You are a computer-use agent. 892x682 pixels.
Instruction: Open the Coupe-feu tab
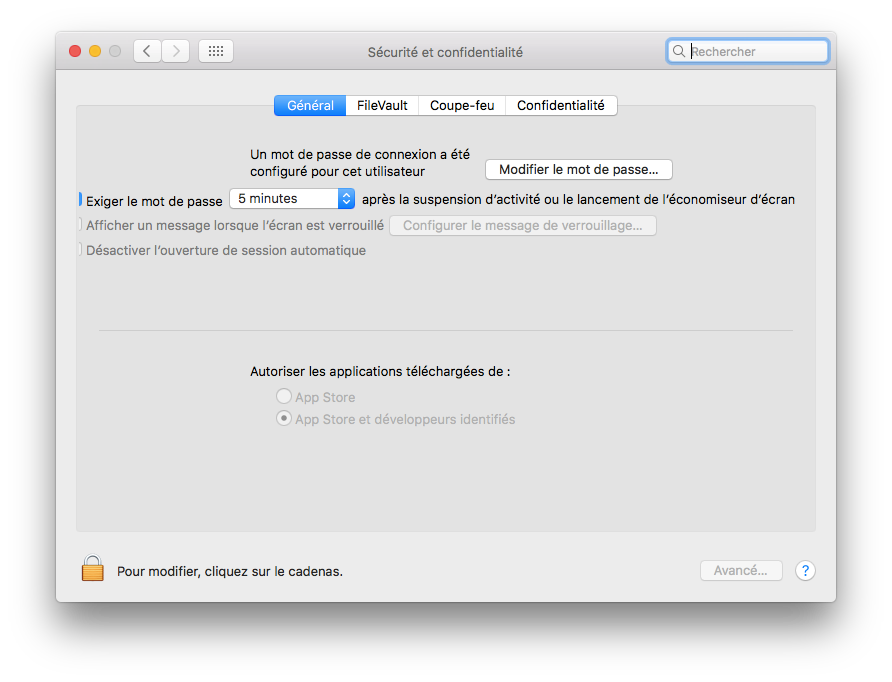462,105
